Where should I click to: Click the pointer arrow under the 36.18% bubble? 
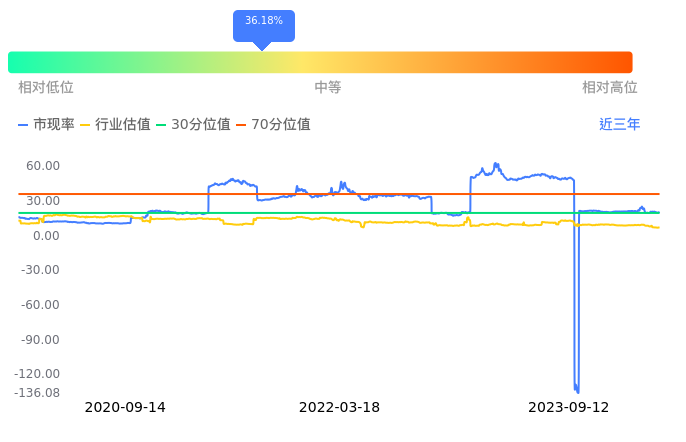click(262, 45)
